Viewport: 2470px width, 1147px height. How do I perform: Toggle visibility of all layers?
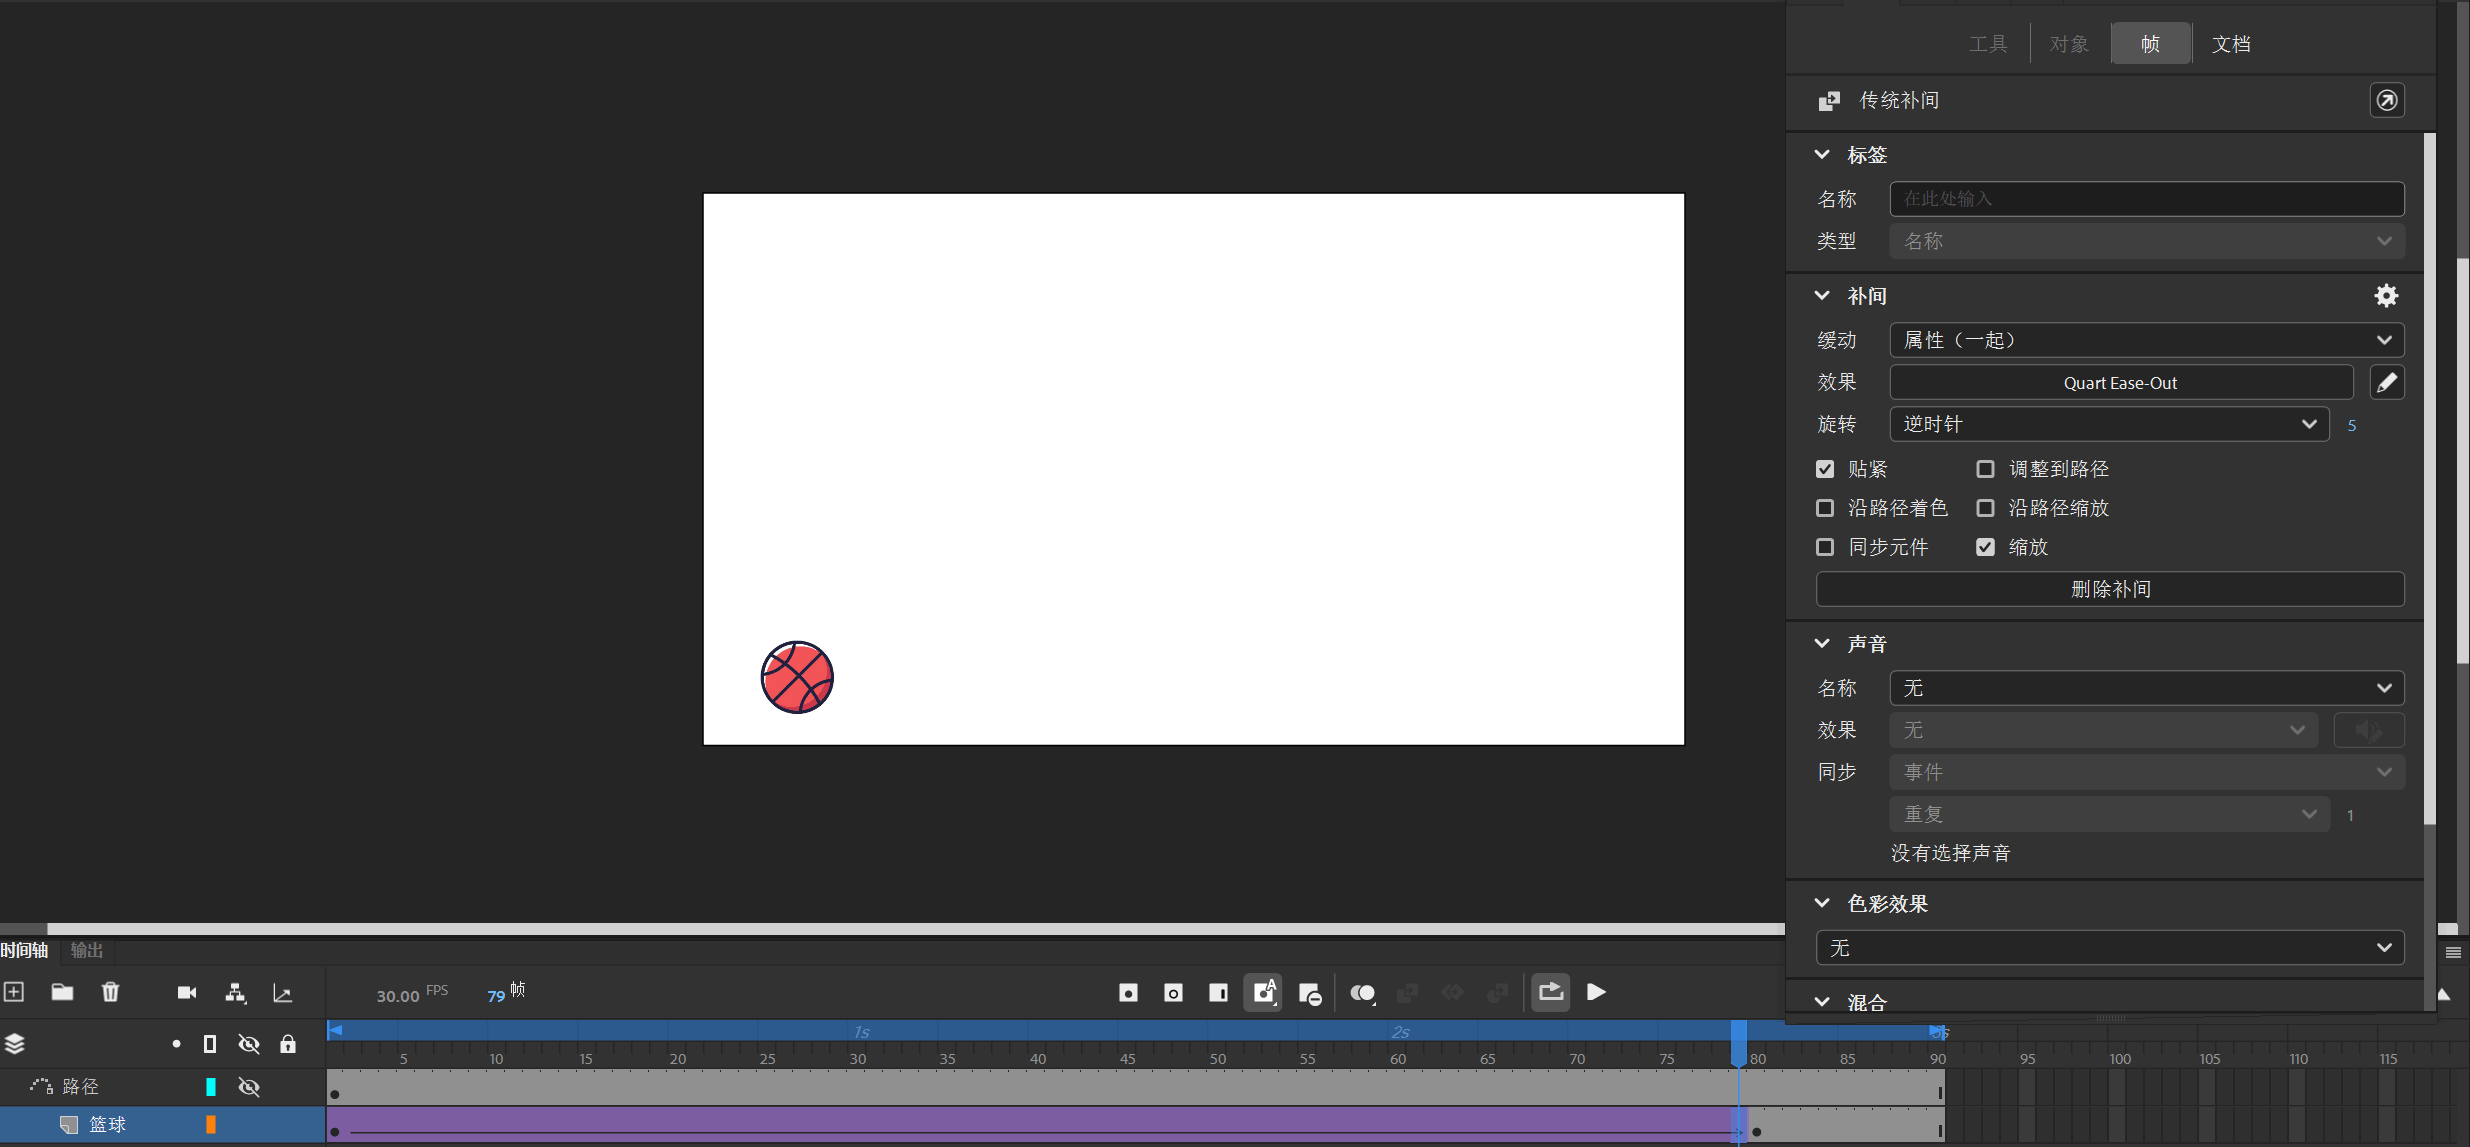coord(249,1044)
